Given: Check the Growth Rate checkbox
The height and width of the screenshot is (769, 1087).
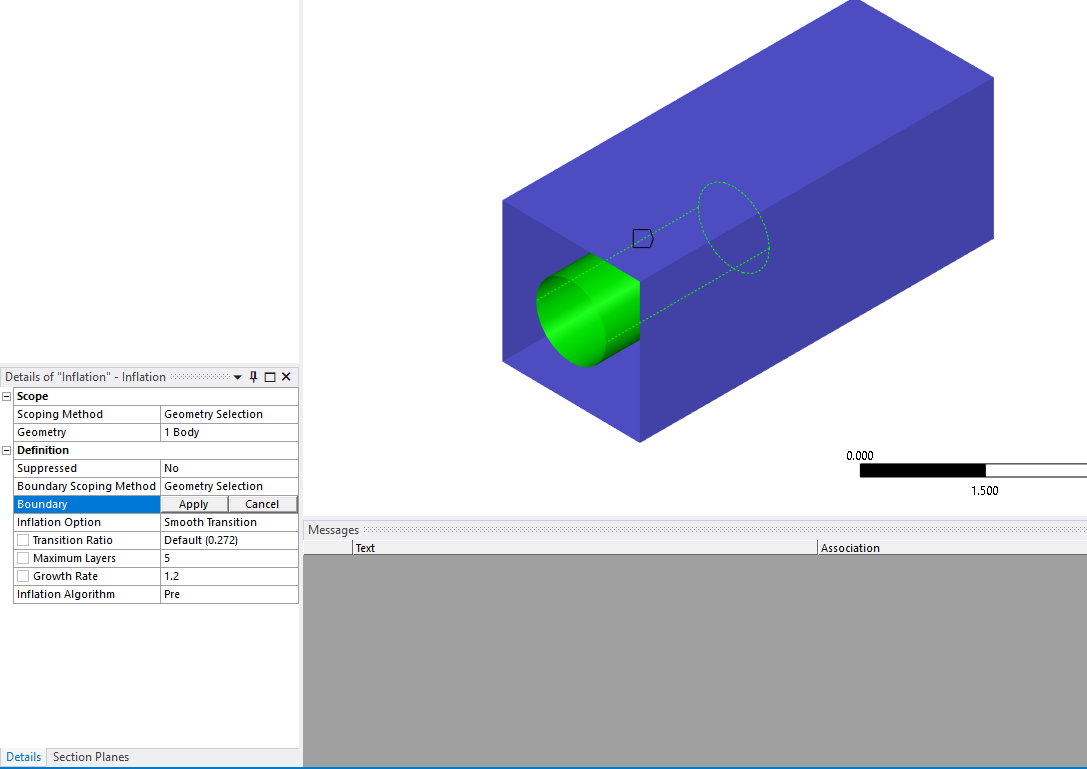Looking at the screenshot, I should point(24,576).
